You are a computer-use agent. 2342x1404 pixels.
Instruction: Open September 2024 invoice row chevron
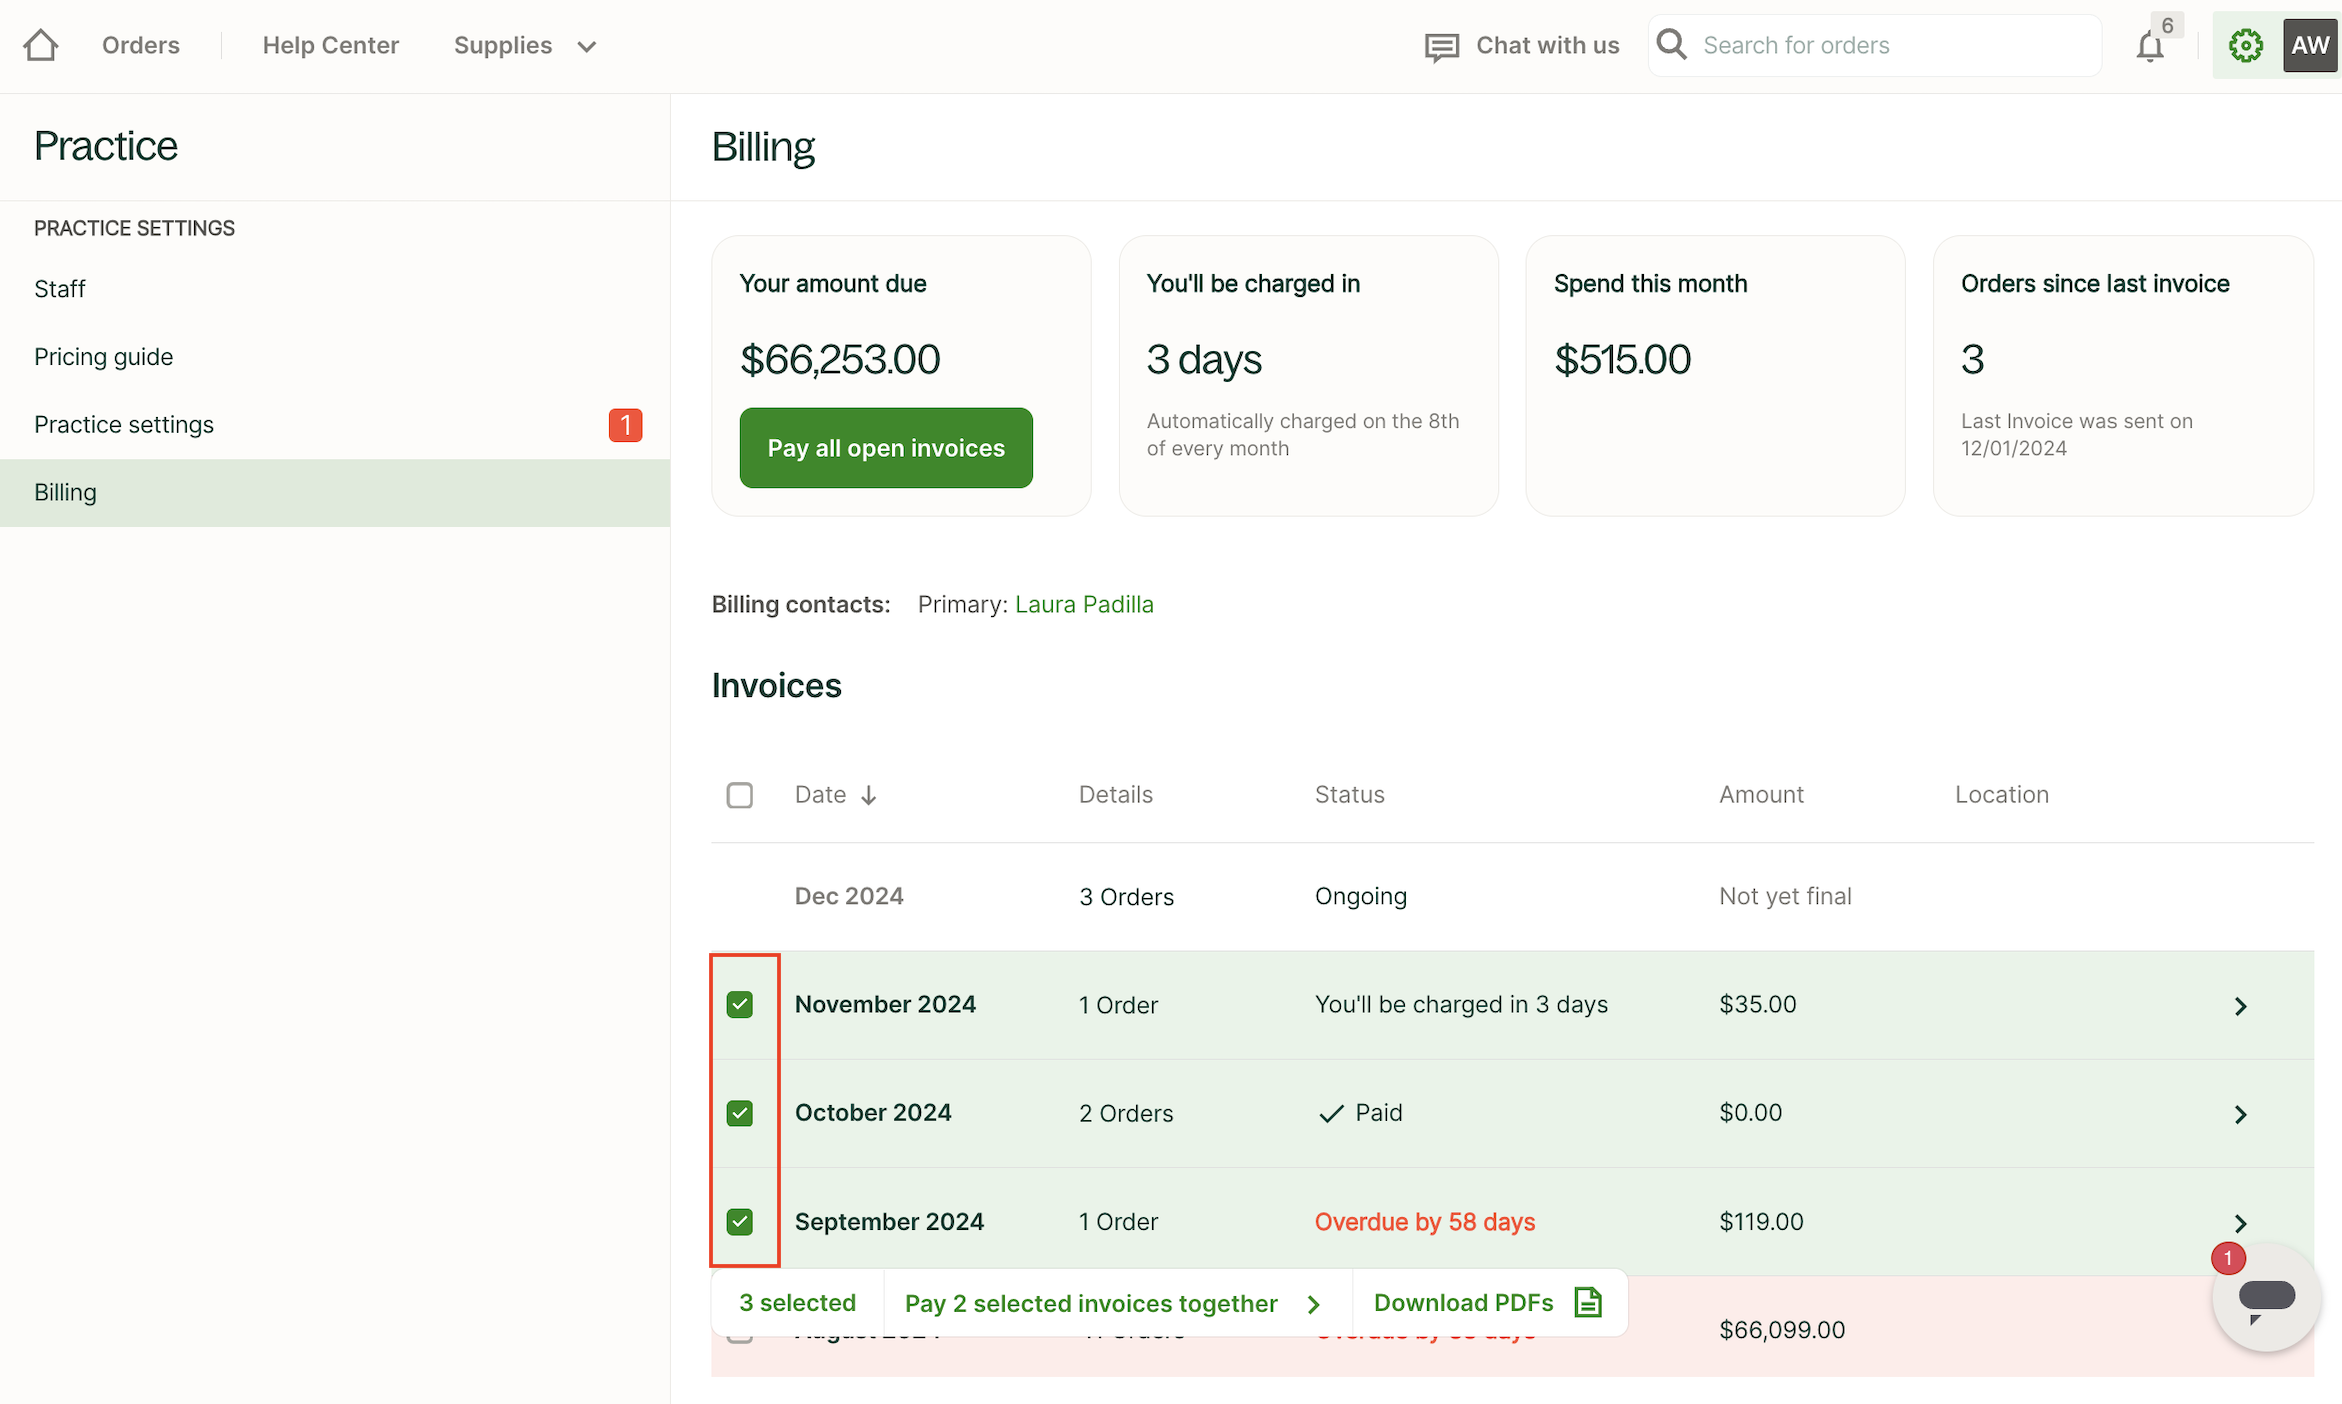[x=2240, y=1223]
